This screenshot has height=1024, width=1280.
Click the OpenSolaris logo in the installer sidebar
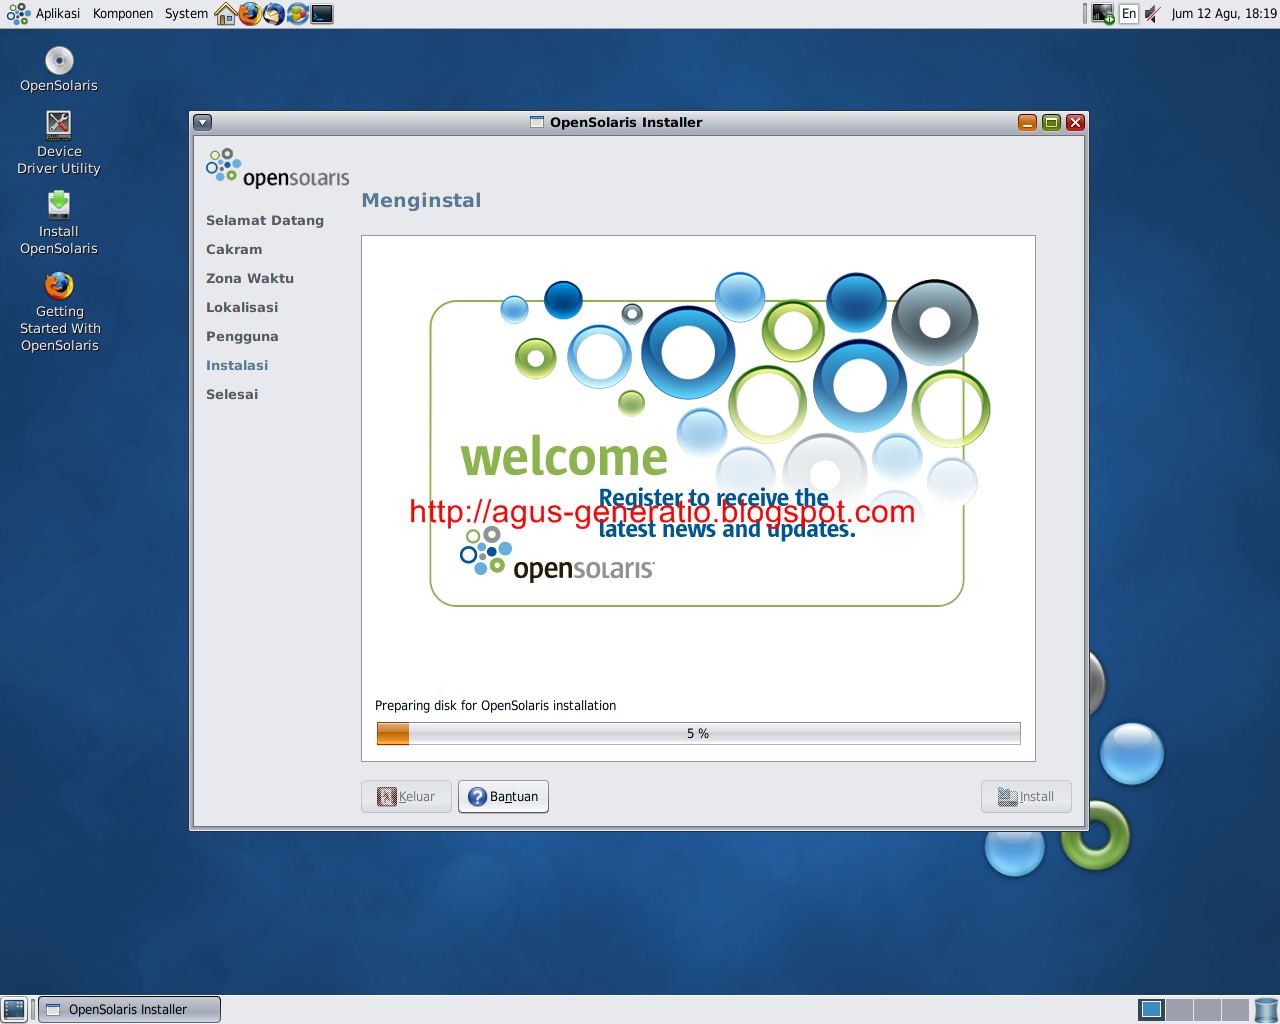click(277, 168)
